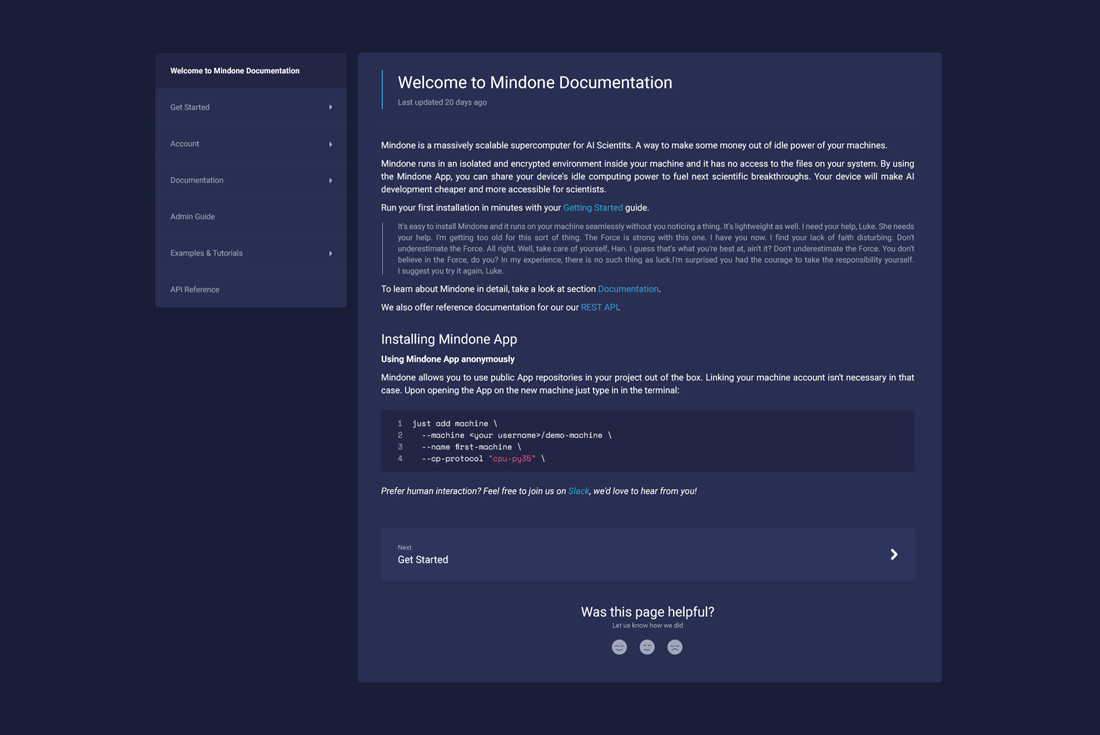Rate the page with the sad face
Viewport: 1100px width, 735px height.
coord(675,647)
